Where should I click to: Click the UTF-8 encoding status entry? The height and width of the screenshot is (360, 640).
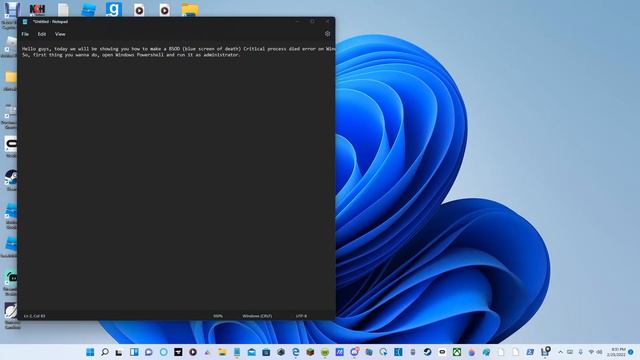pyautogui.click(x=301, y=316)
